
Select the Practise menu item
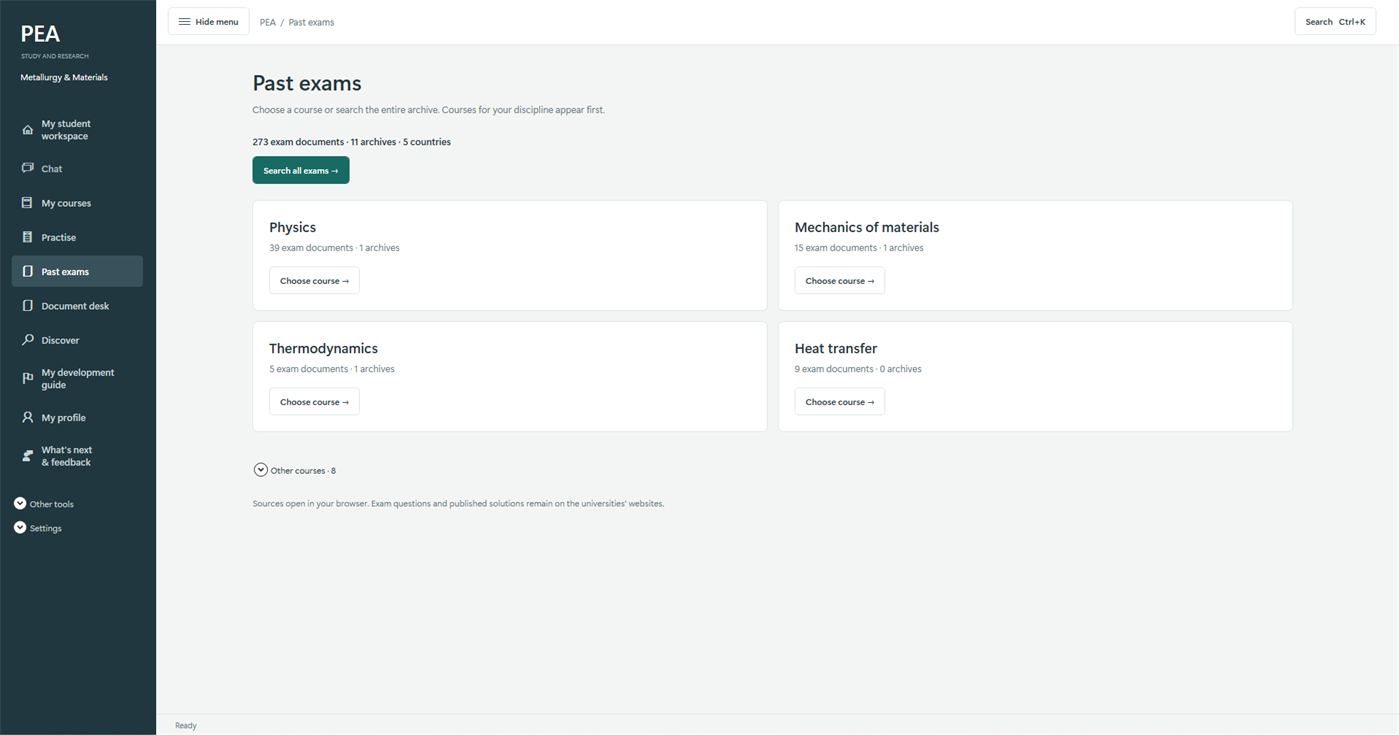pyautogui.click(x=77, y=237)
